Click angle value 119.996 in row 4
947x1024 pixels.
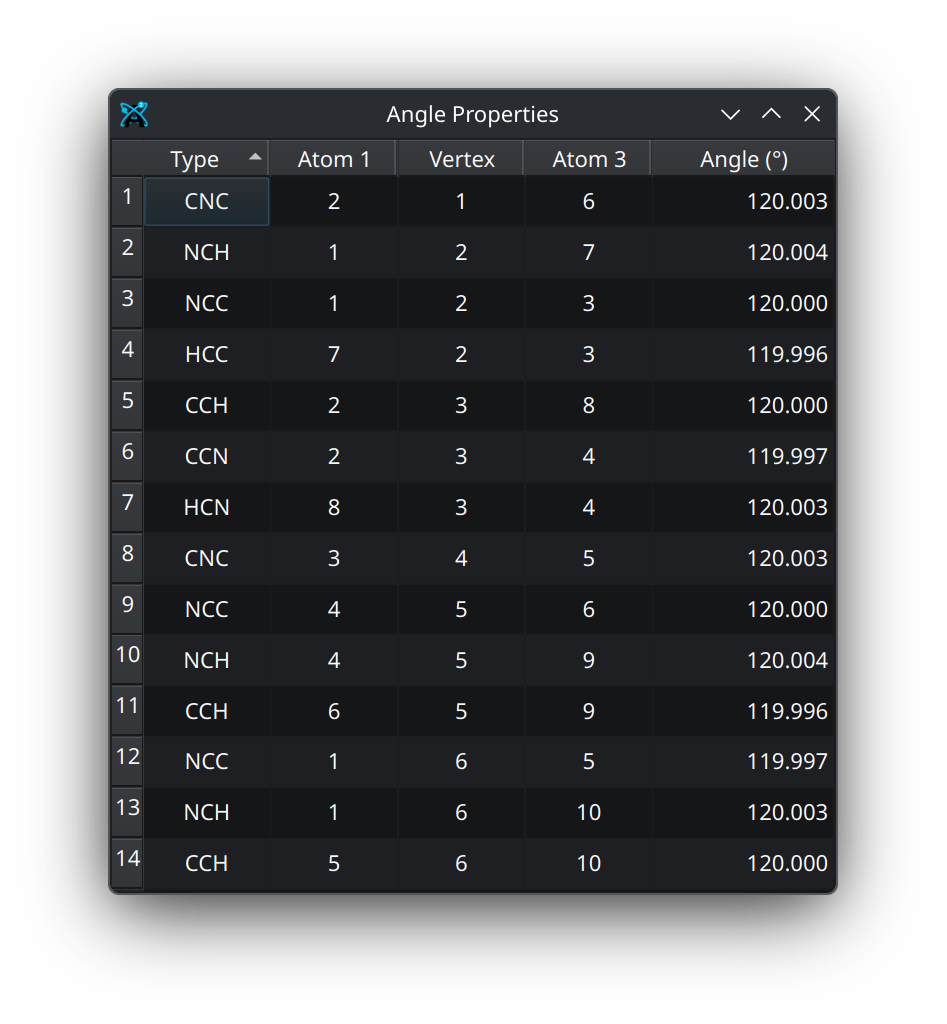(787, 355)
